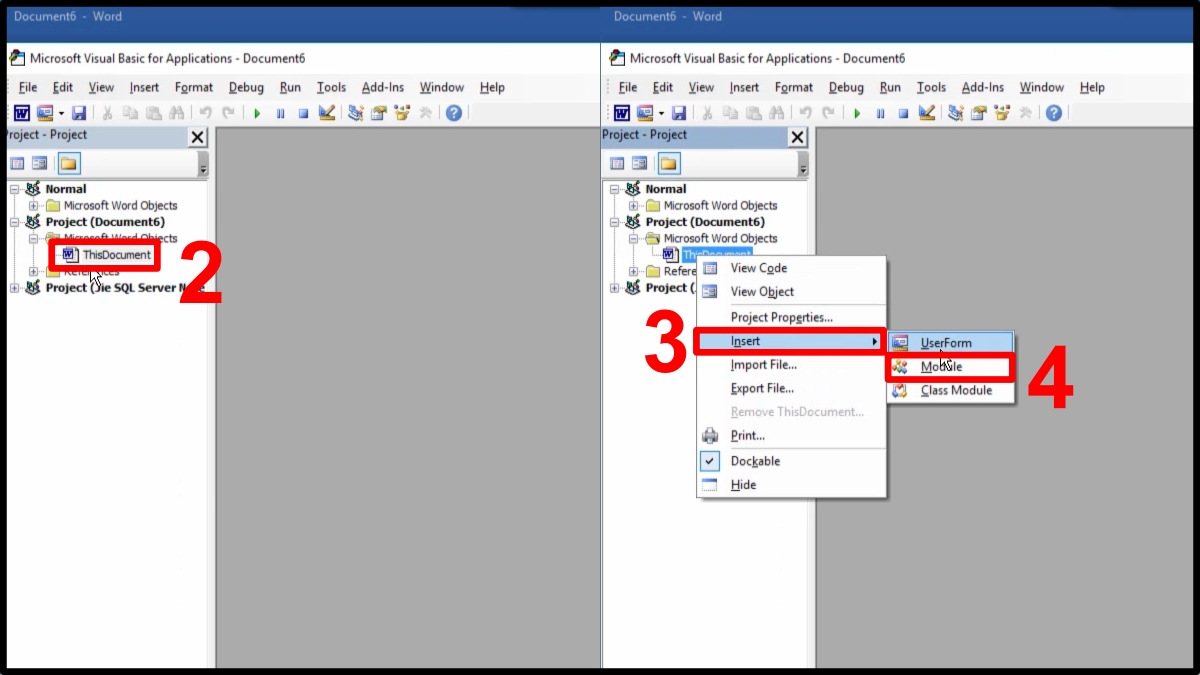Click Break pause icon in left window toolbar
1200x675 pixels.
click(280, 113)
